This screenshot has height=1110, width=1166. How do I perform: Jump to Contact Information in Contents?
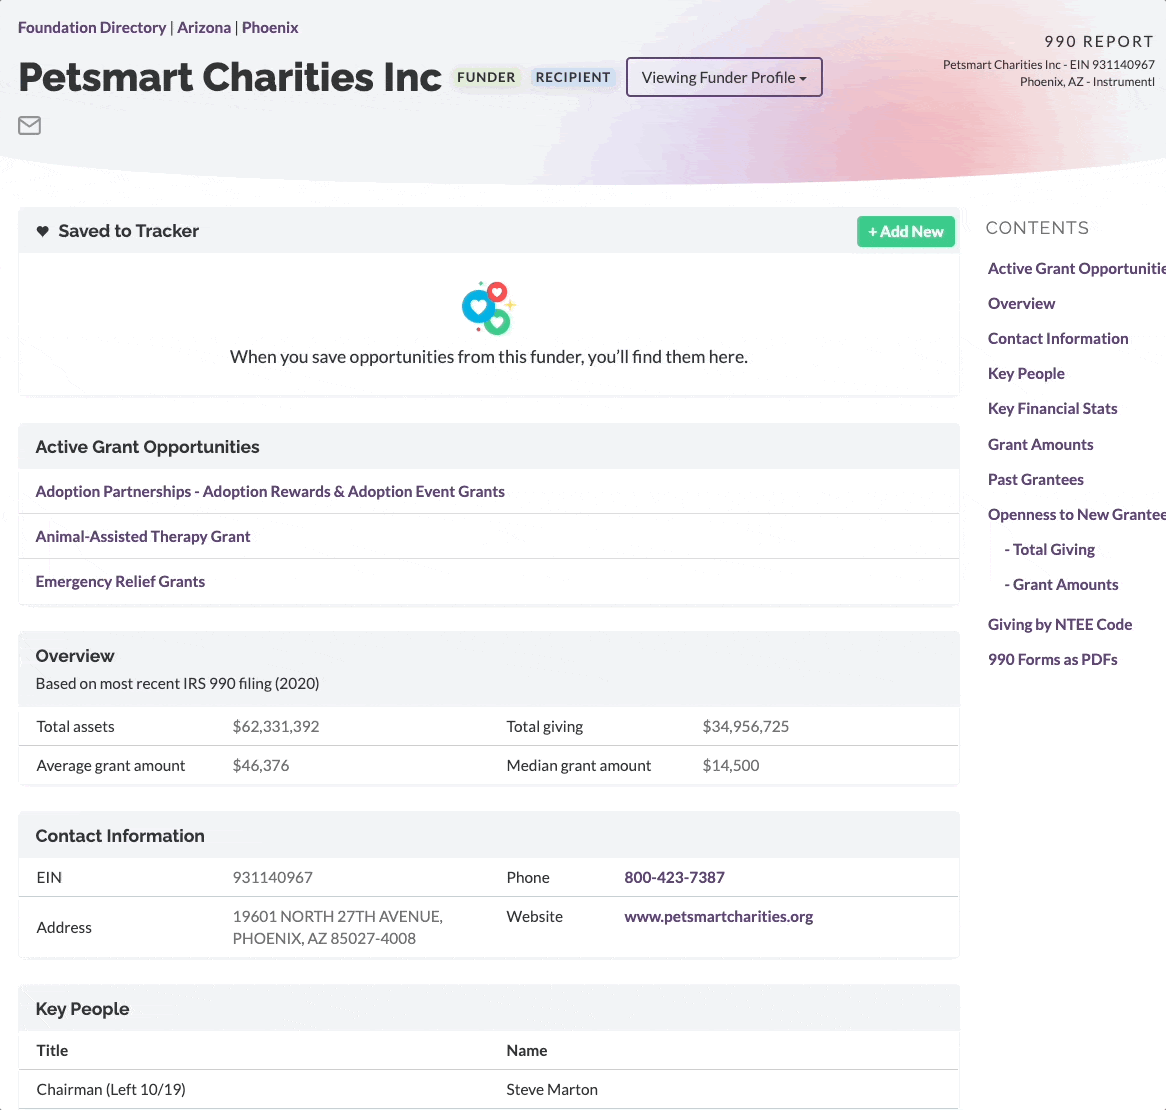(1057, 338)
